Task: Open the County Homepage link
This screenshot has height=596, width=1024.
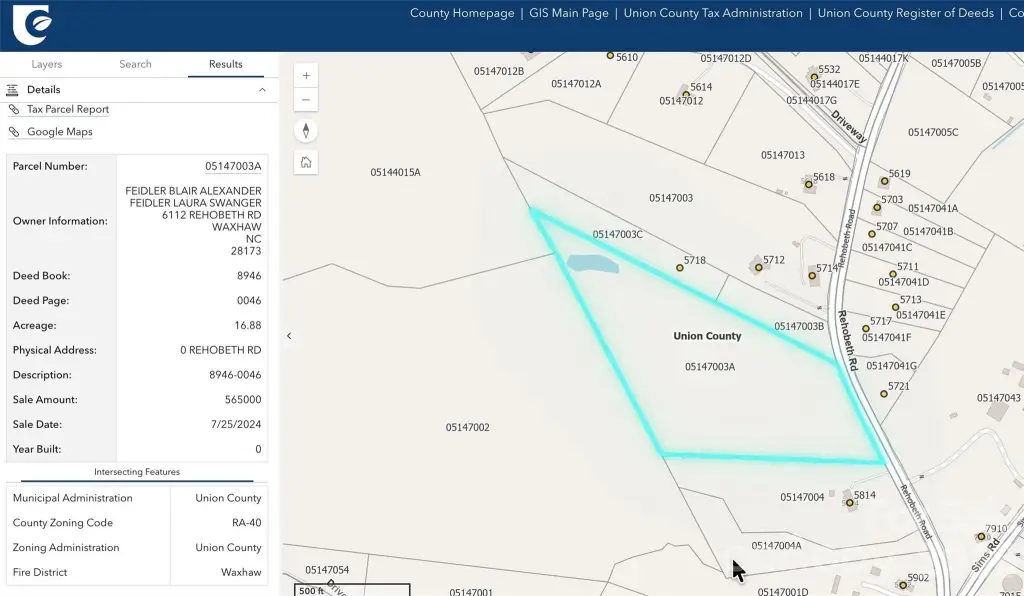Action: (x=461, y=14)
